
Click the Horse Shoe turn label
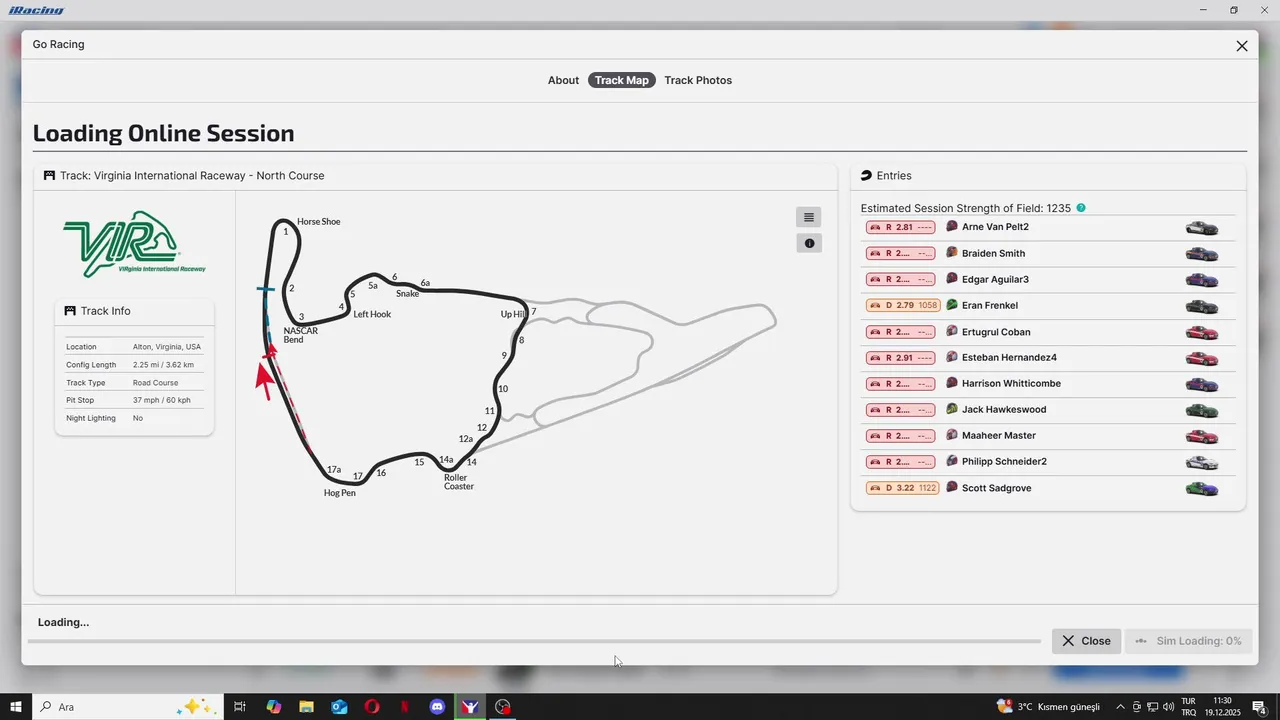point(319,222)
